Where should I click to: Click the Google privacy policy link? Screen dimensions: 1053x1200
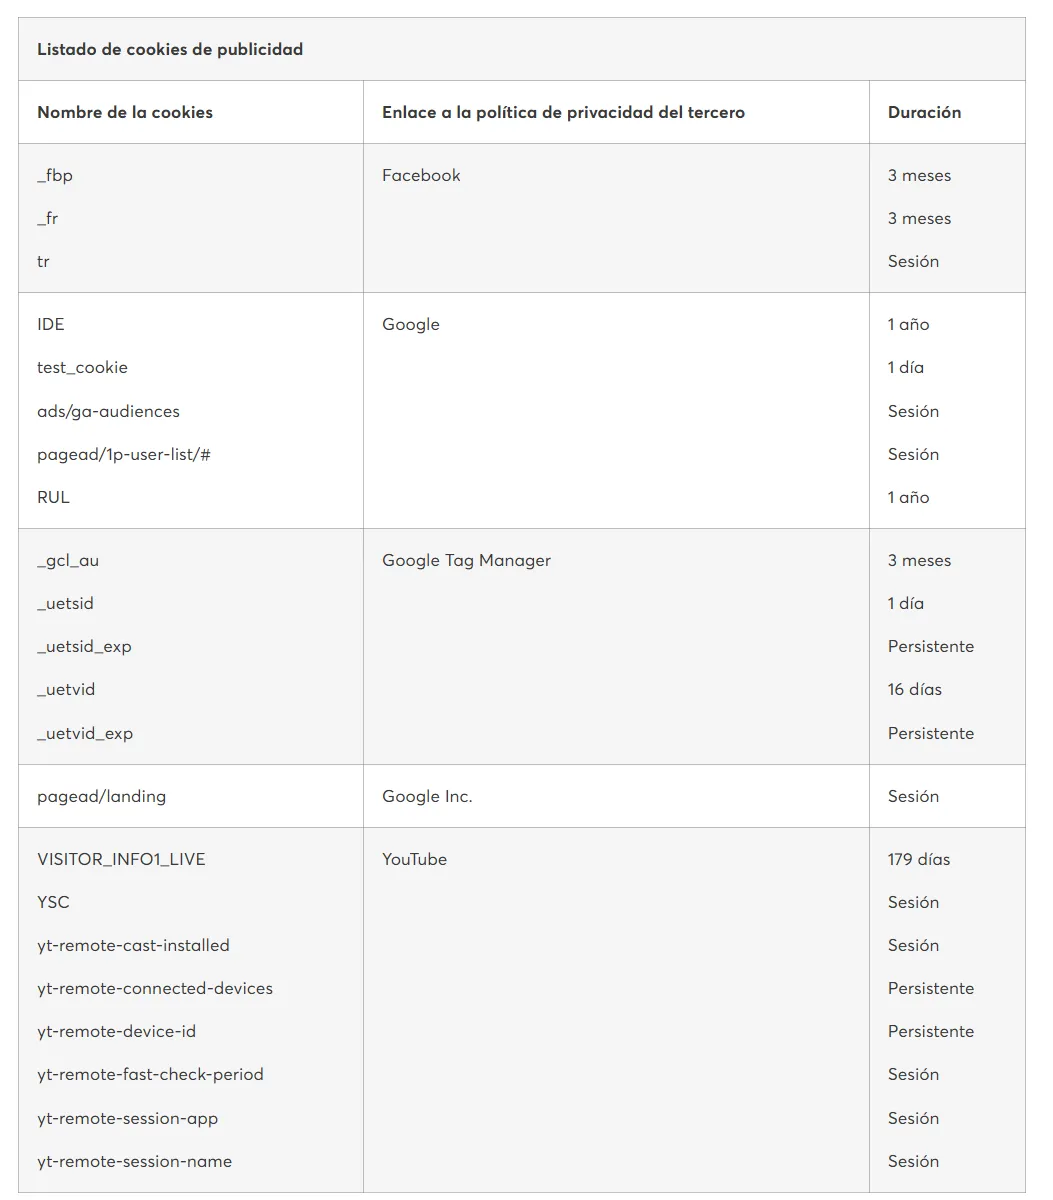coord(410,324)
